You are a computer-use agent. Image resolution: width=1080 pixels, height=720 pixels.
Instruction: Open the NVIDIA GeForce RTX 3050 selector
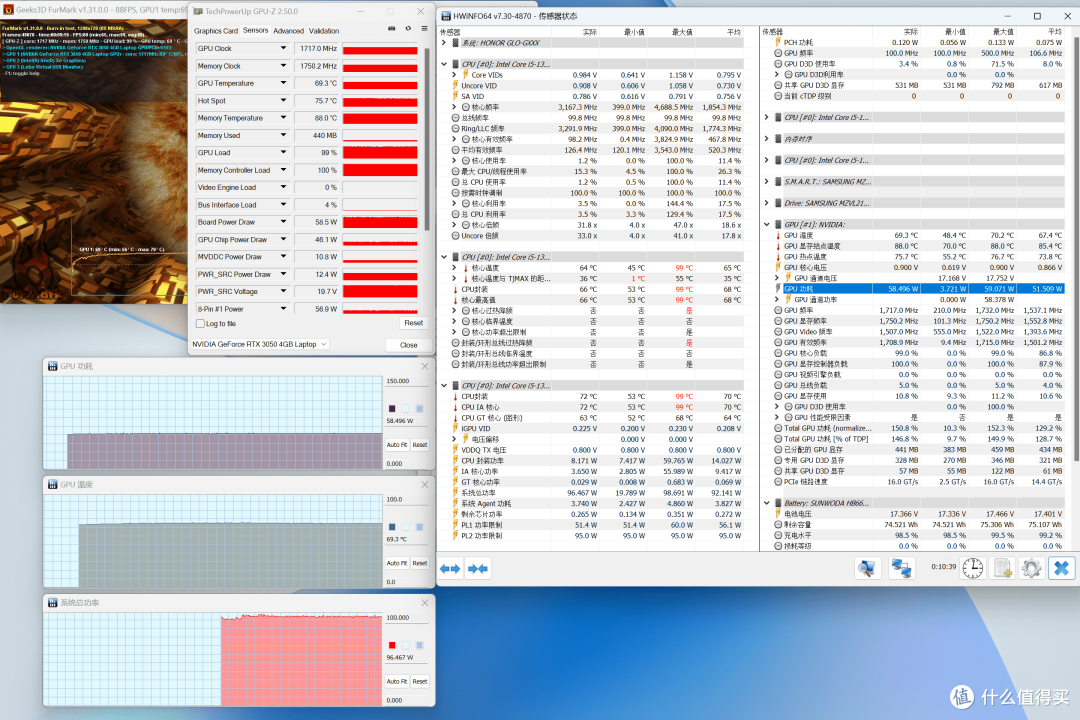(260, 344)
